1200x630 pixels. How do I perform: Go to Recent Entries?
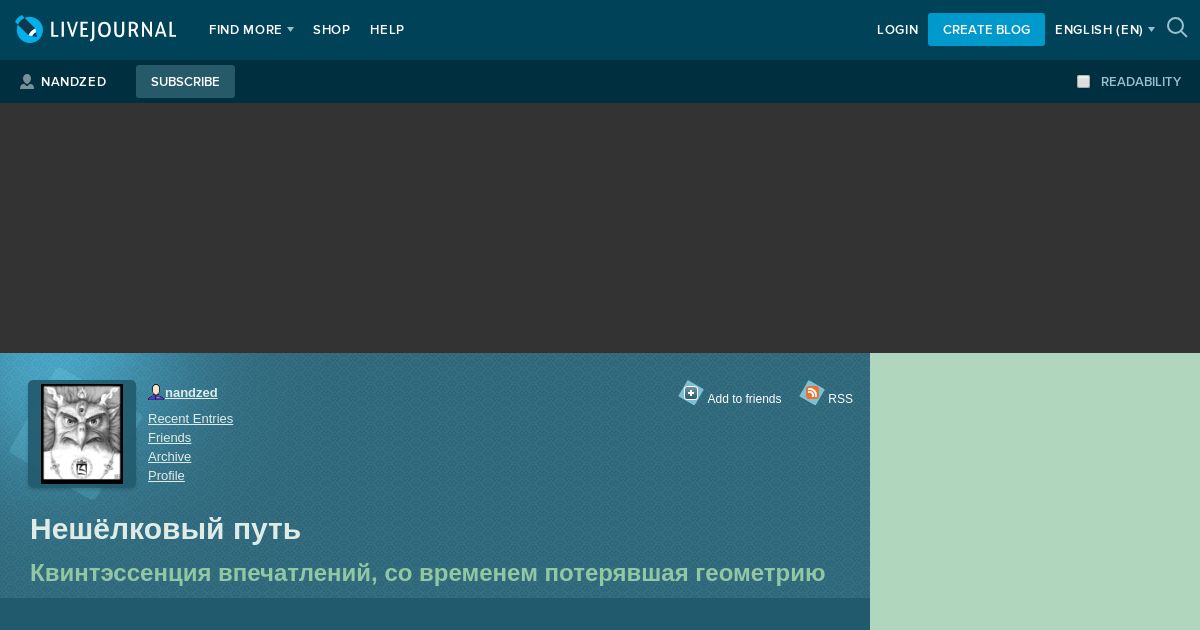[x=190, y=419]
